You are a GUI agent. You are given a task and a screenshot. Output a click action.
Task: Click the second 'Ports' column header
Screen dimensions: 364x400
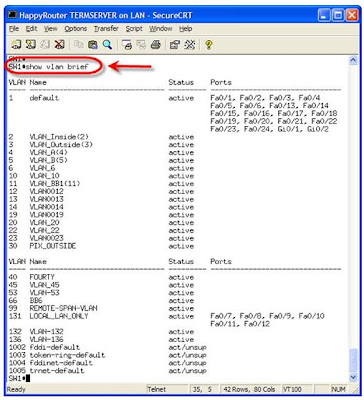(221, 261)
